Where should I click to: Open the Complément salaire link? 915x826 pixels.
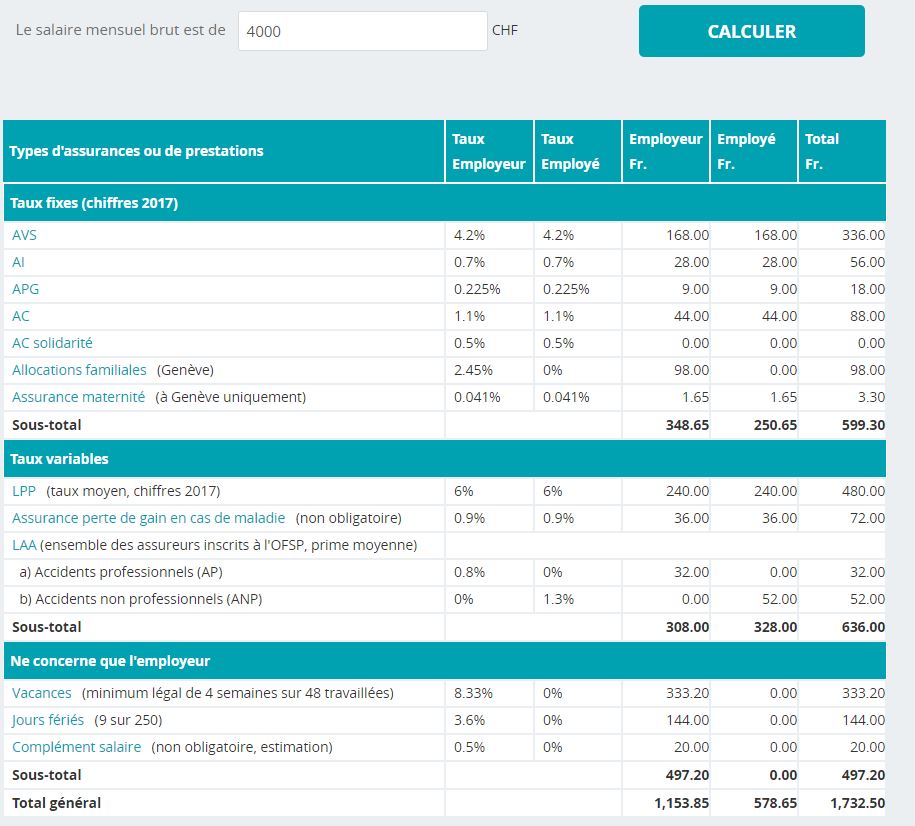coord(76,747)
